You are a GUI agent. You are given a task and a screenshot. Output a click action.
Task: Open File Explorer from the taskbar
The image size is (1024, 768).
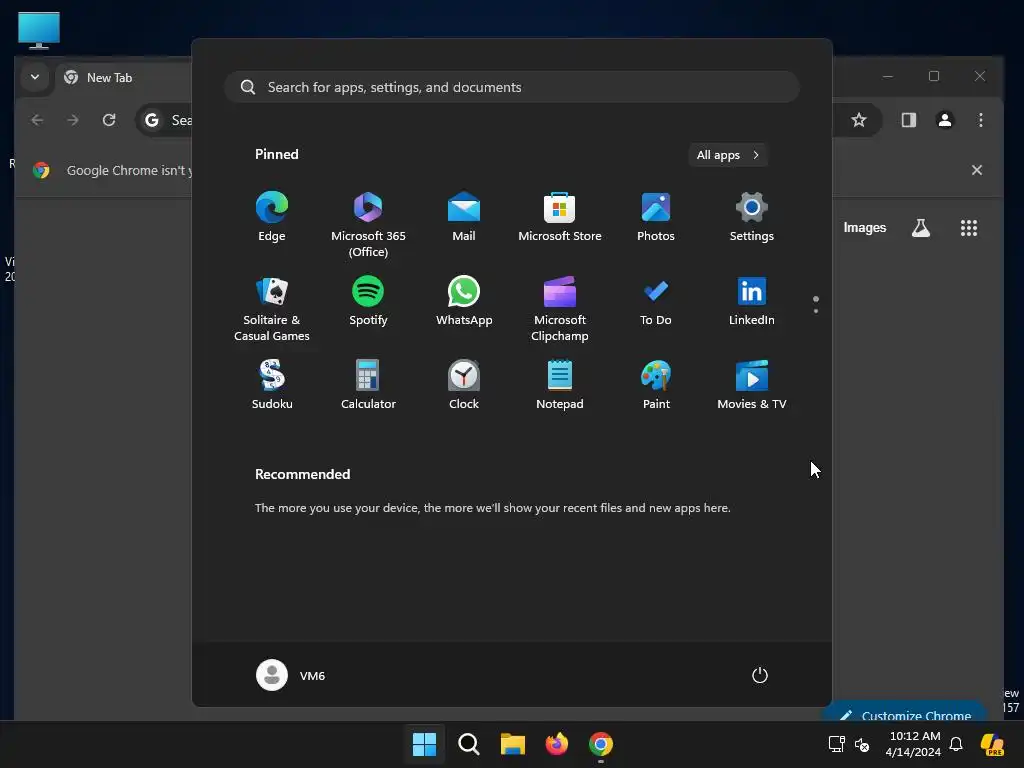coord(513,744)
